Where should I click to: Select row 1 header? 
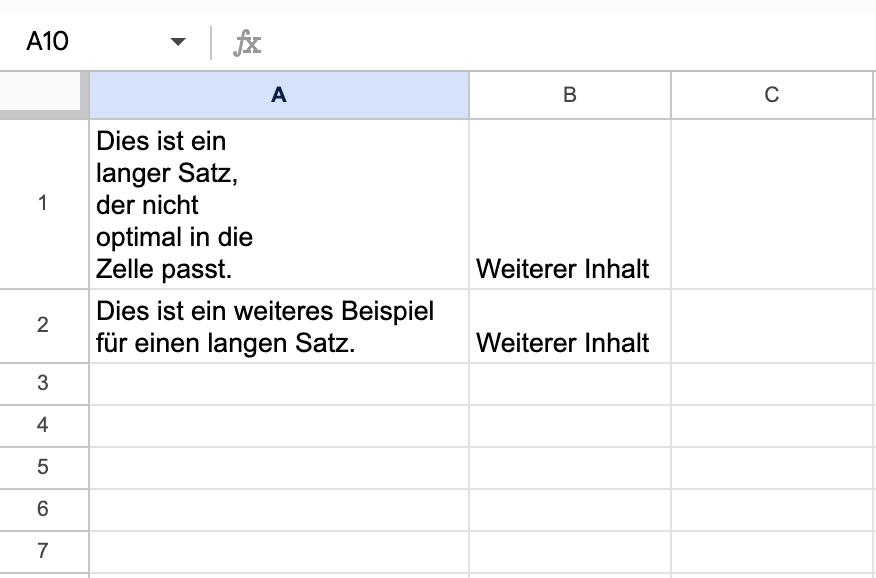pos(44,204)
